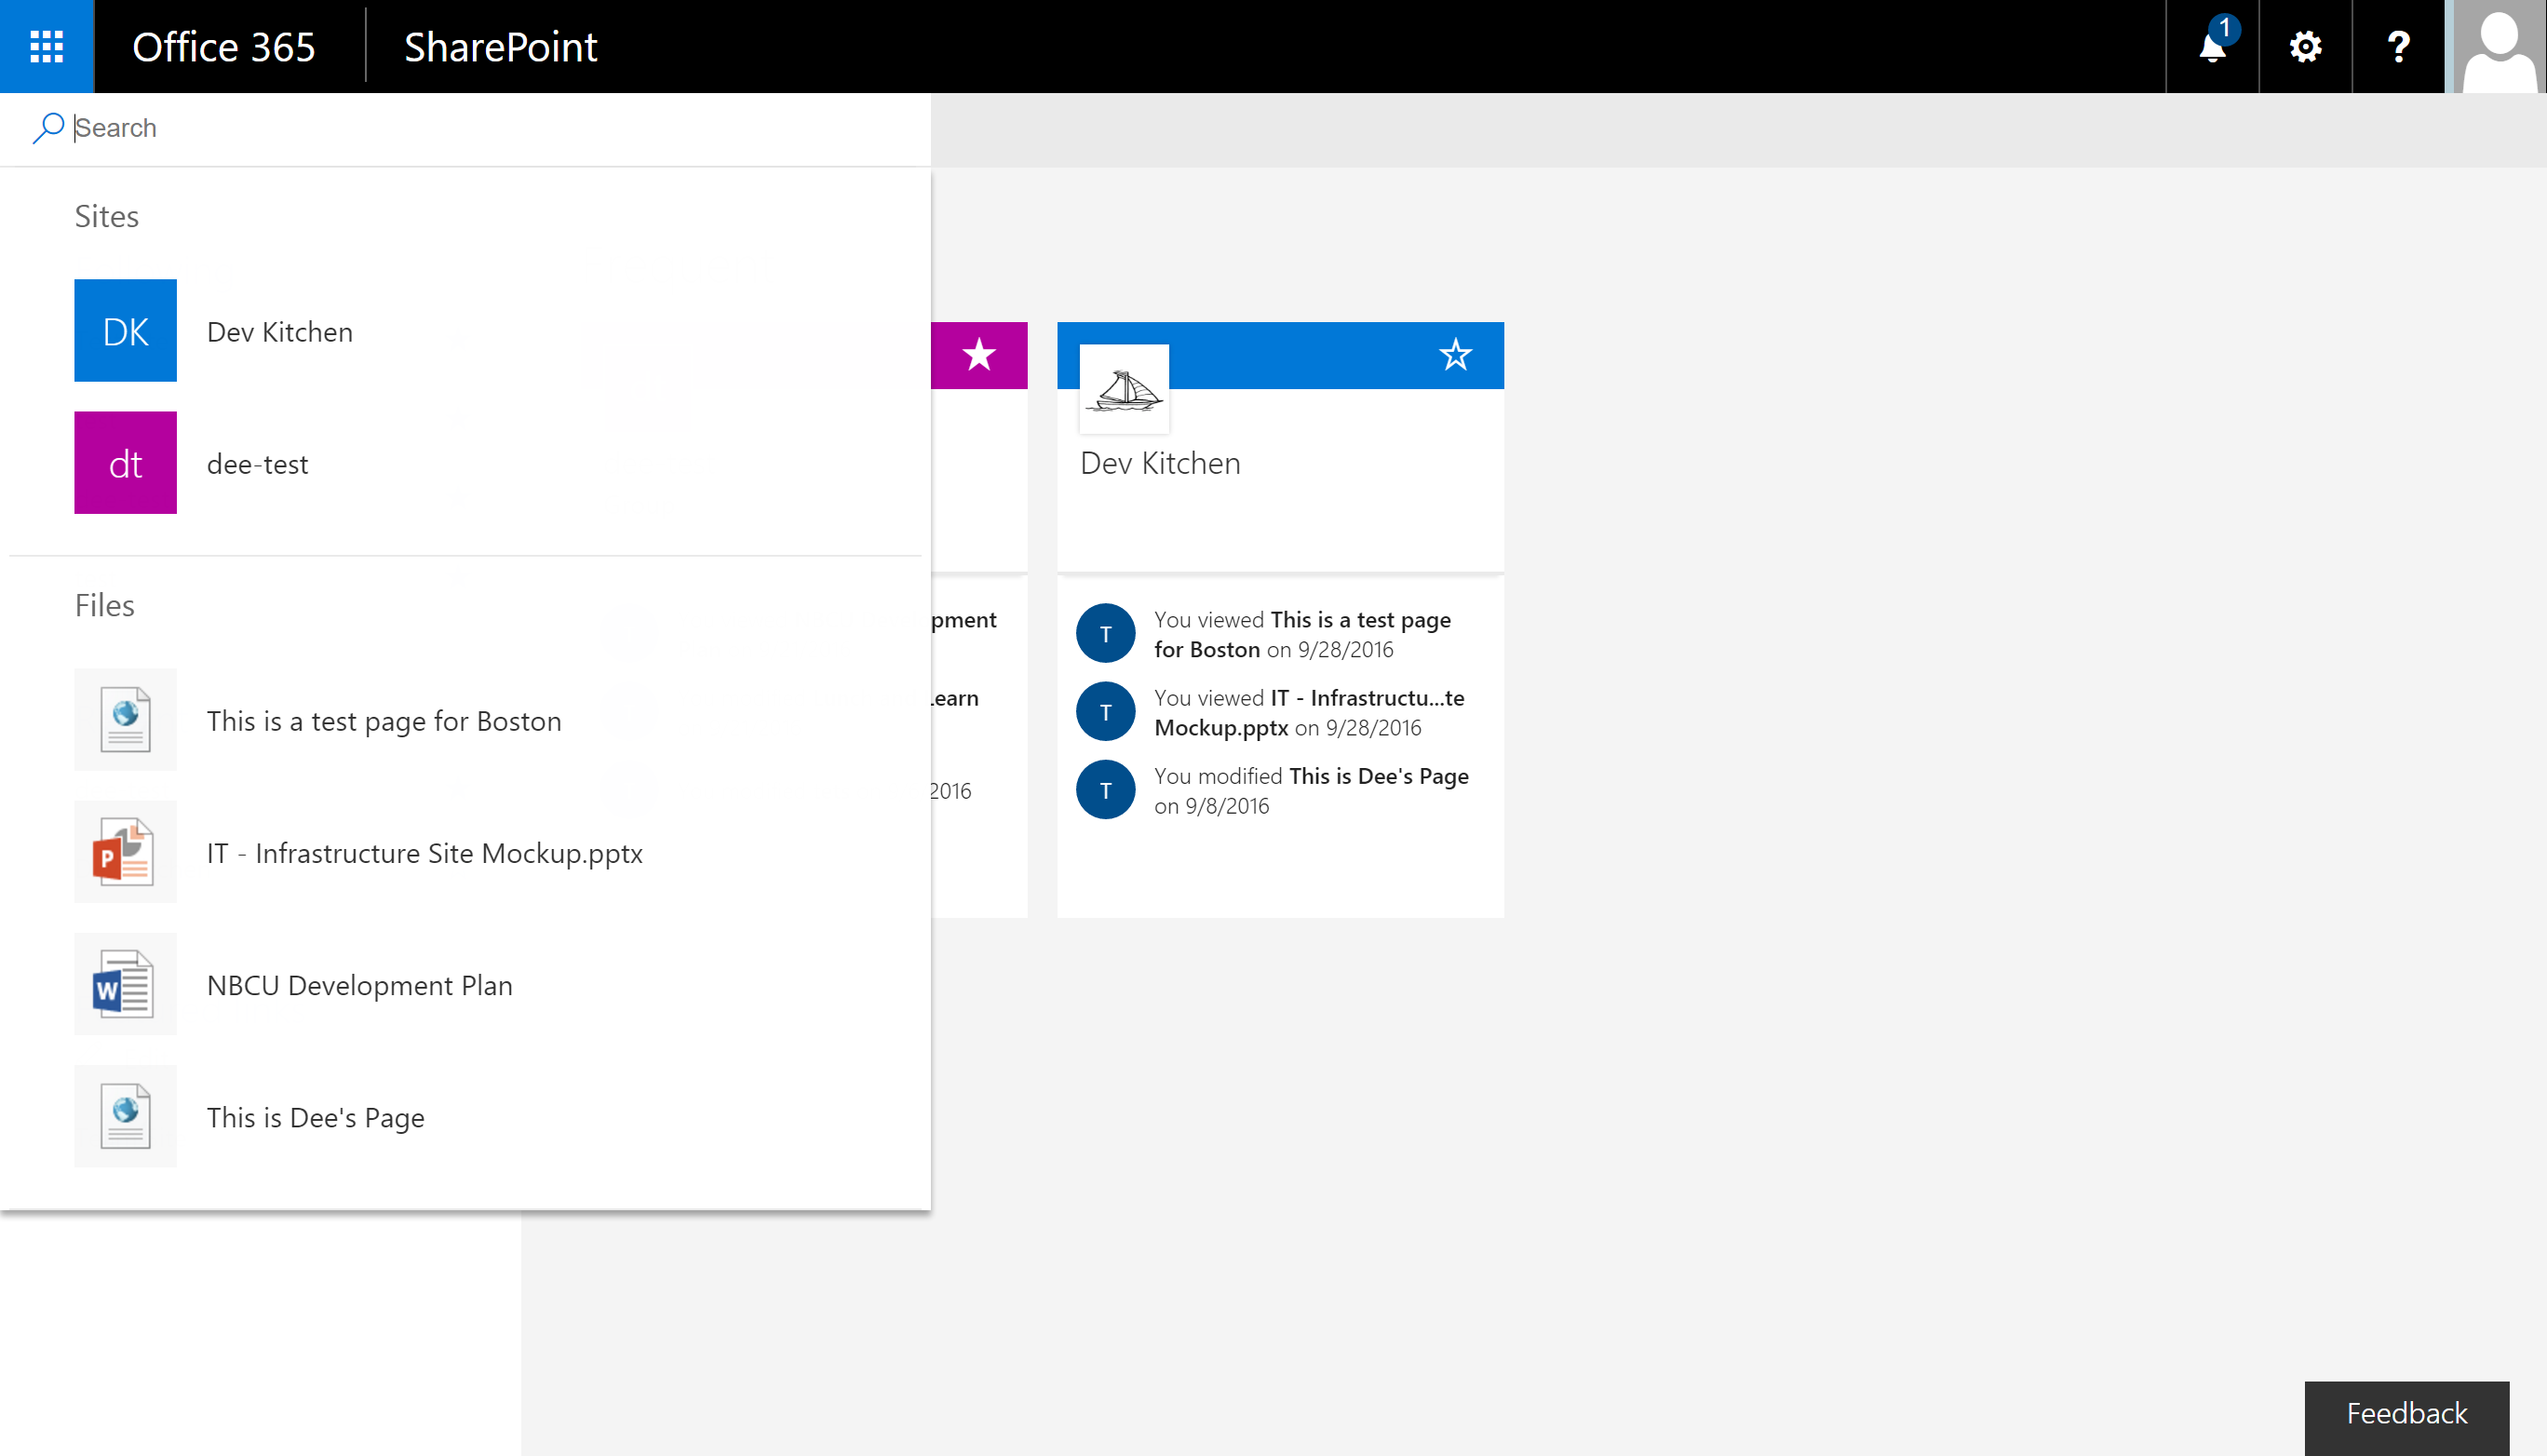Click the T avatar beside Dee's Page activity

1105,790
